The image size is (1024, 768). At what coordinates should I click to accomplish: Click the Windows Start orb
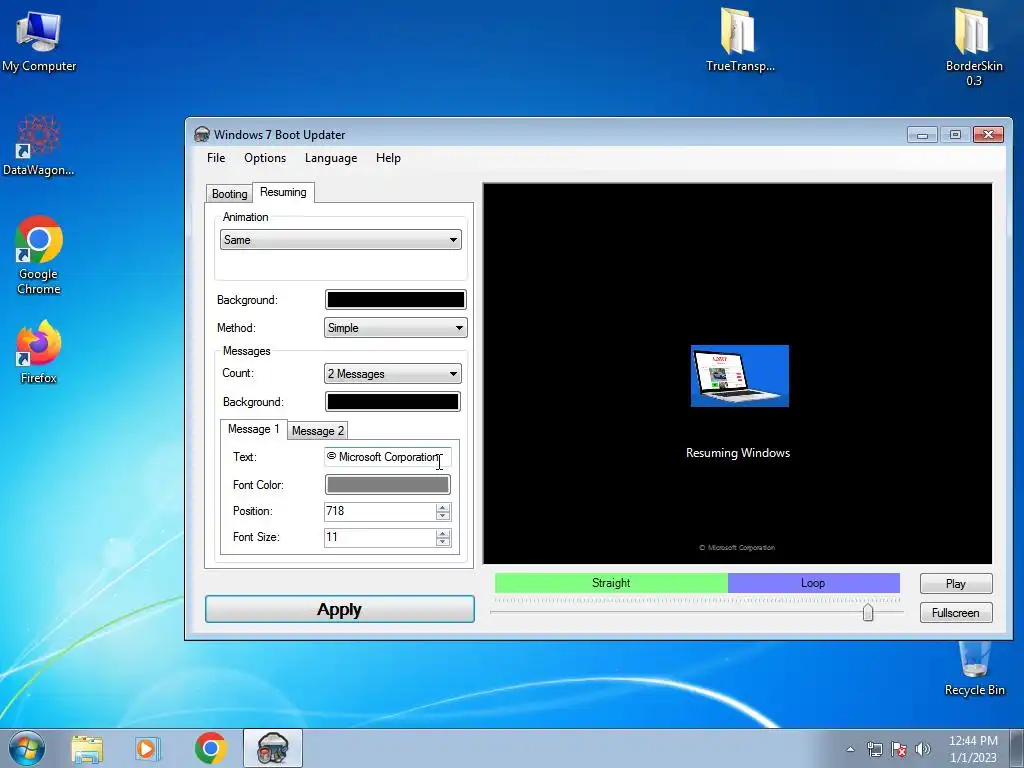[x=27, y=748]
